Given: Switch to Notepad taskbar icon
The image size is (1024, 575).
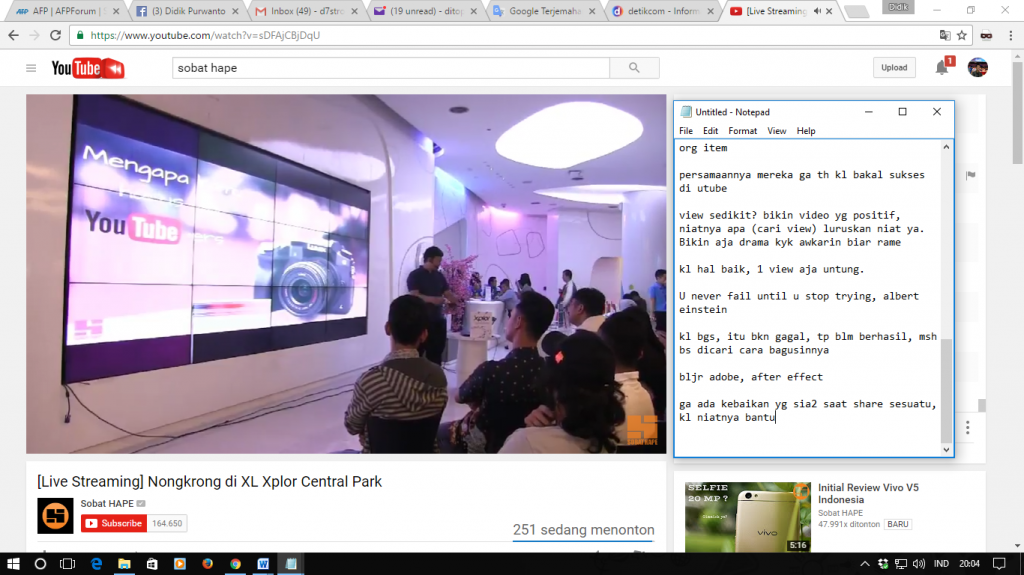Looking at the screenshot, I should [x=291, y=563].
